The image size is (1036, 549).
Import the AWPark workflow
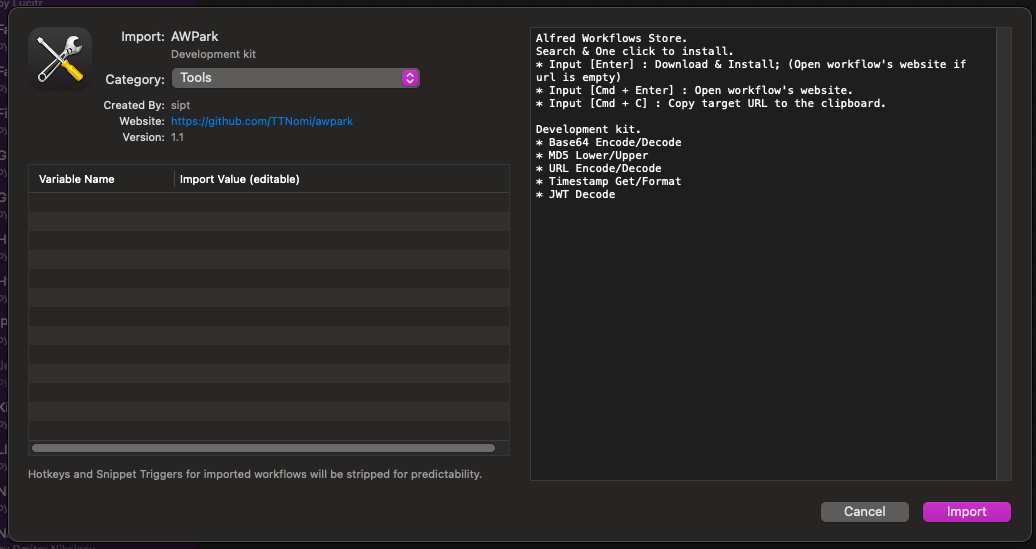pos(966,511)
